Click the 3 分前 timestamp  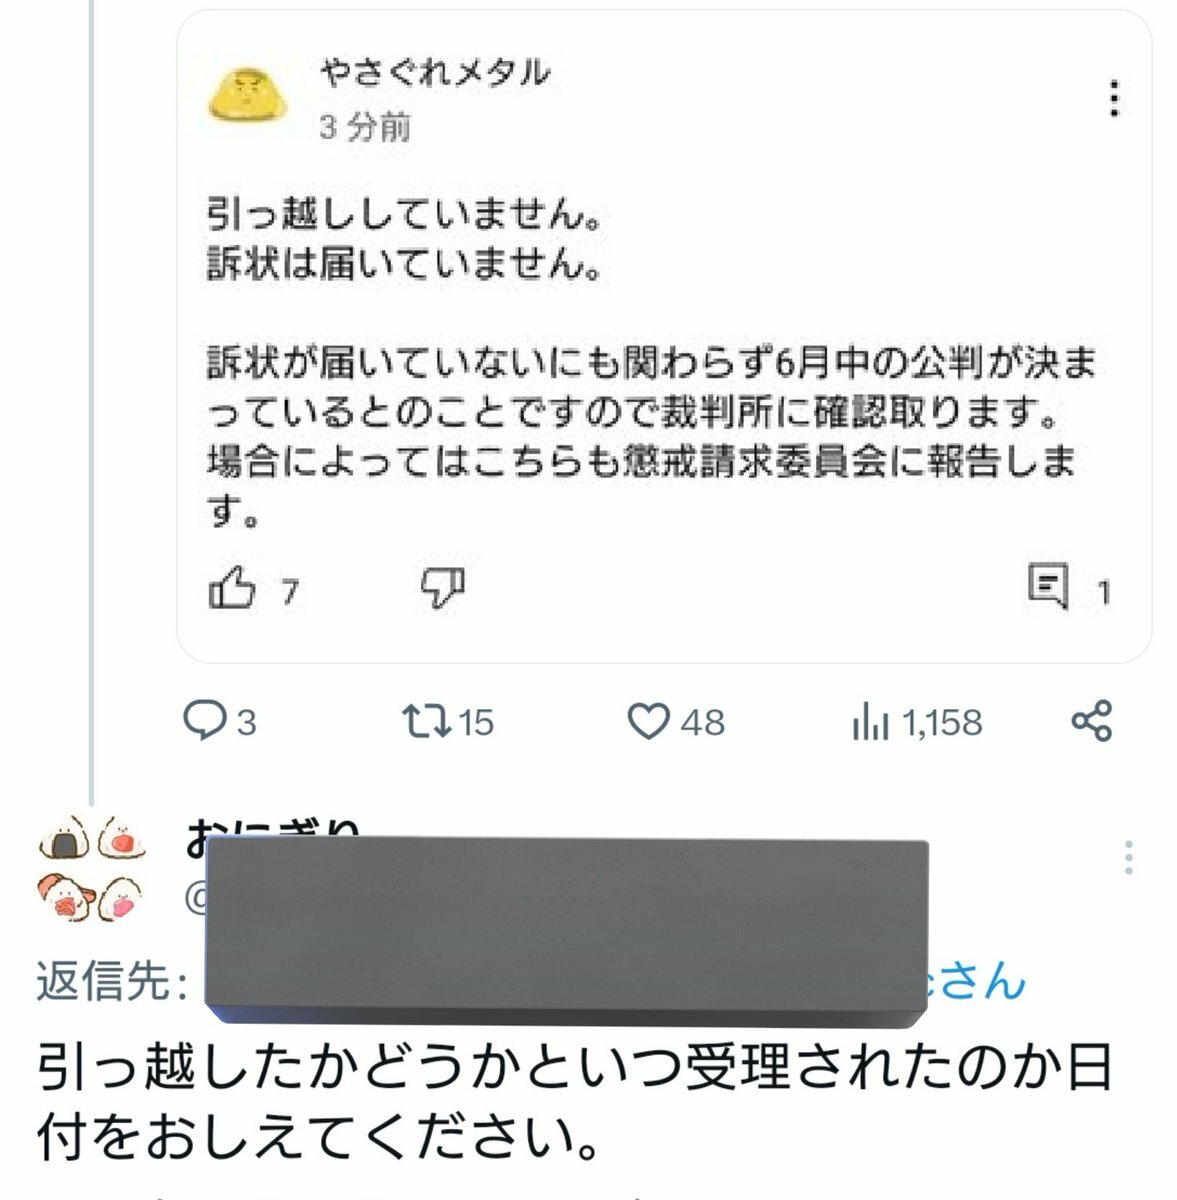pos(365,128)
